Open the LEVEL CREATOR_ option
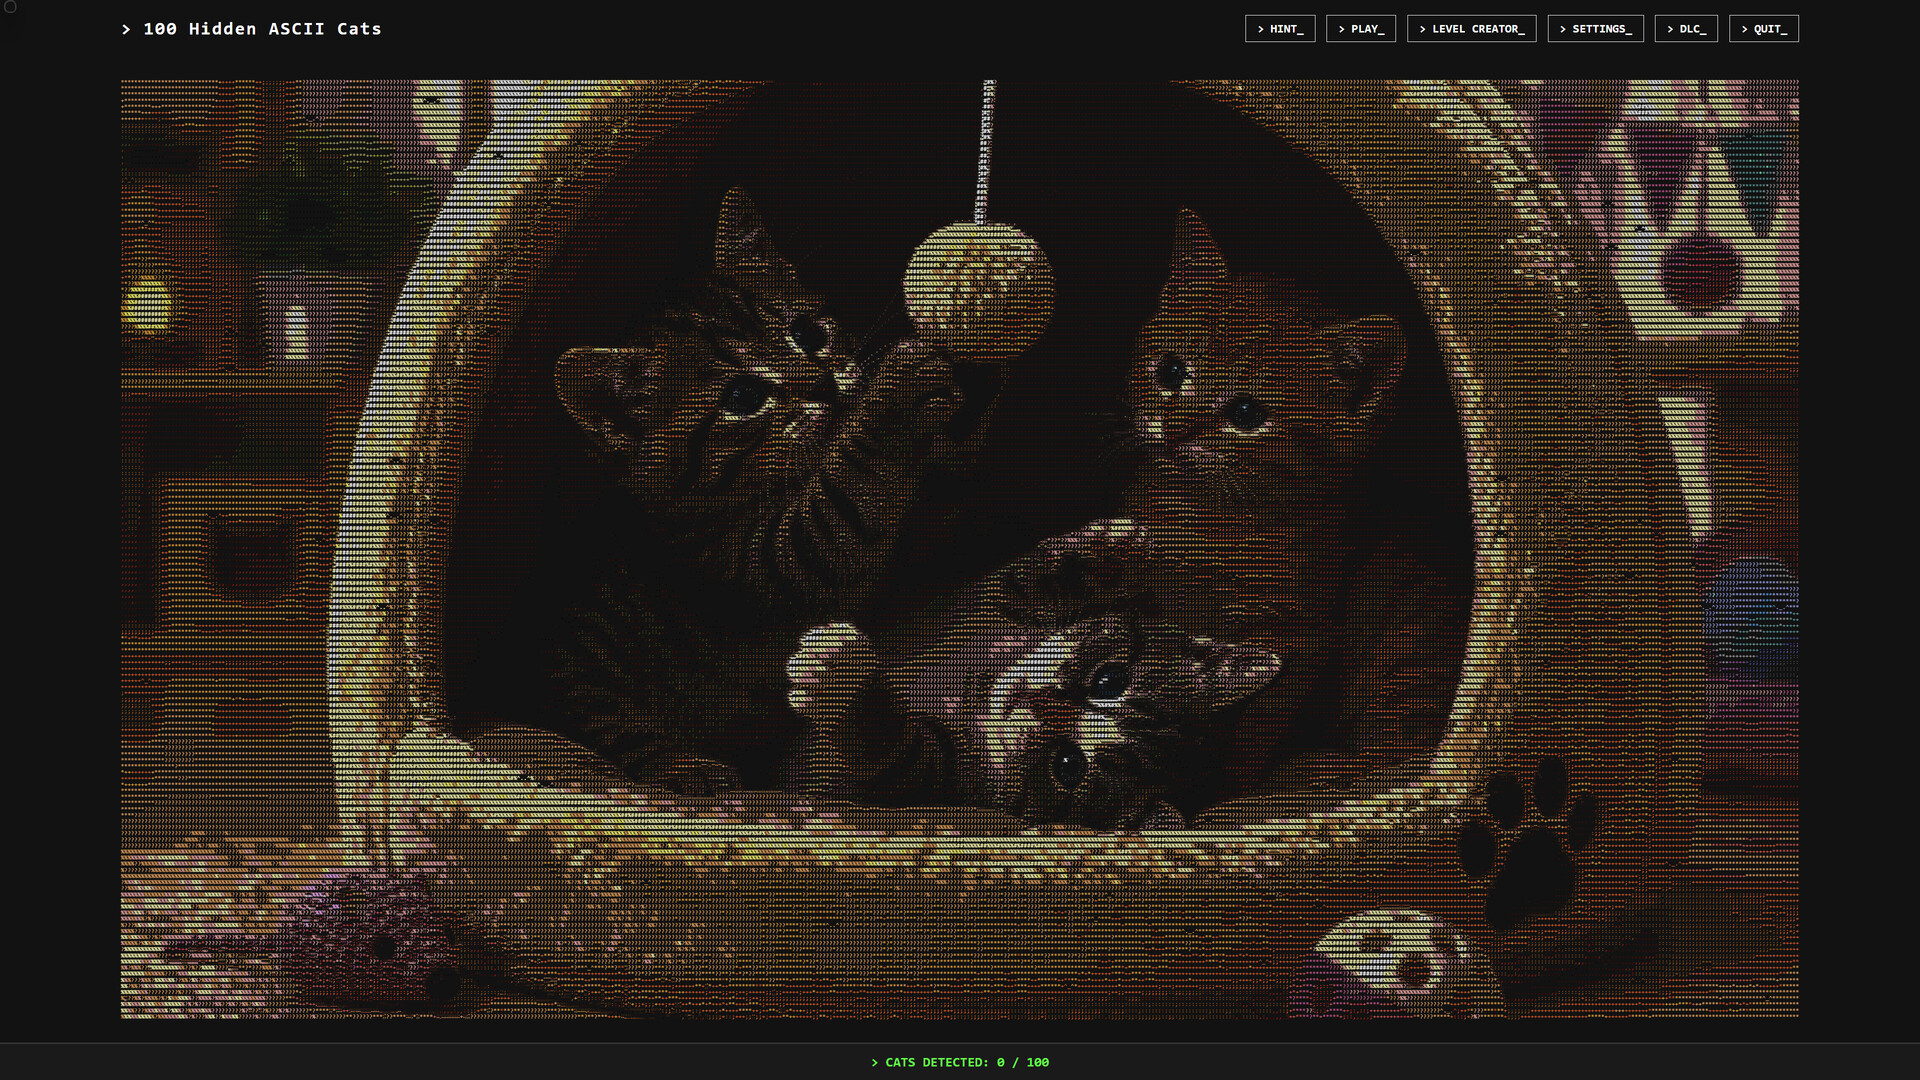 [x=1472, y=29]
